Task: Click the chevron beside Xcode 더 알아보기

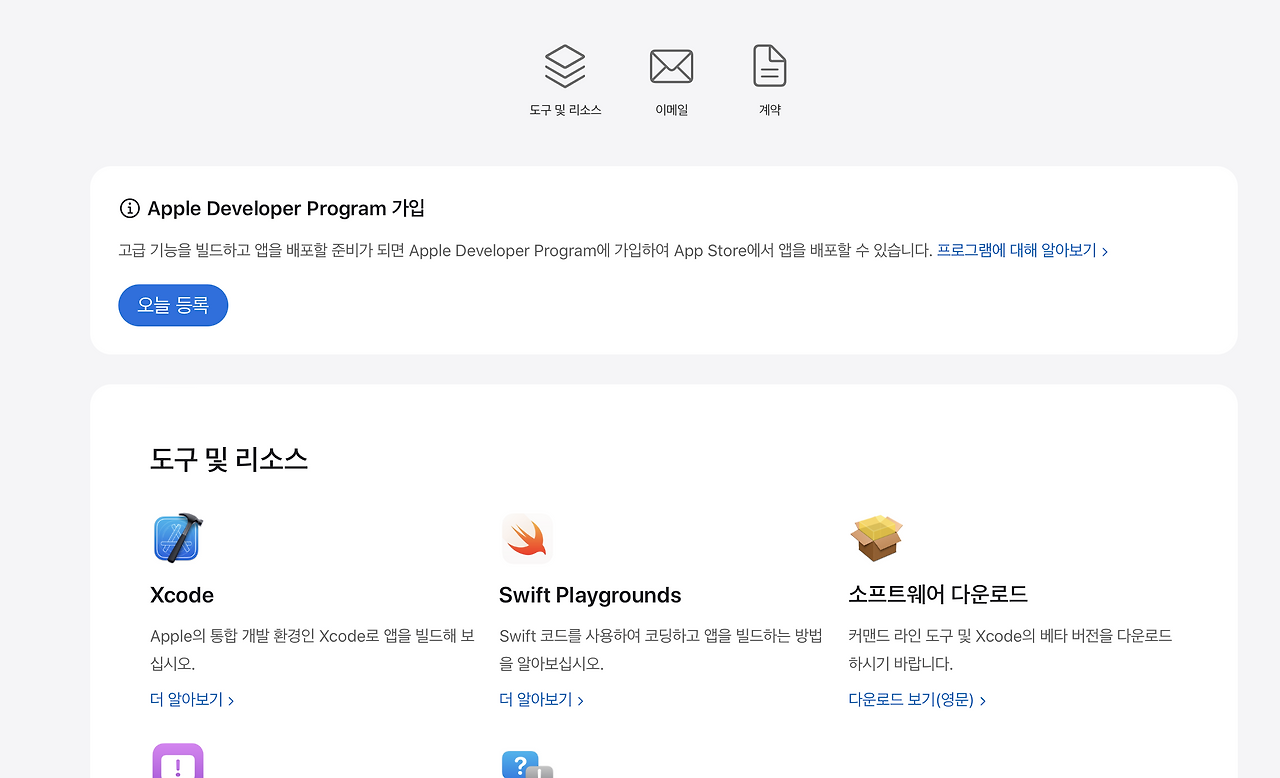Action: pos(231,700)
